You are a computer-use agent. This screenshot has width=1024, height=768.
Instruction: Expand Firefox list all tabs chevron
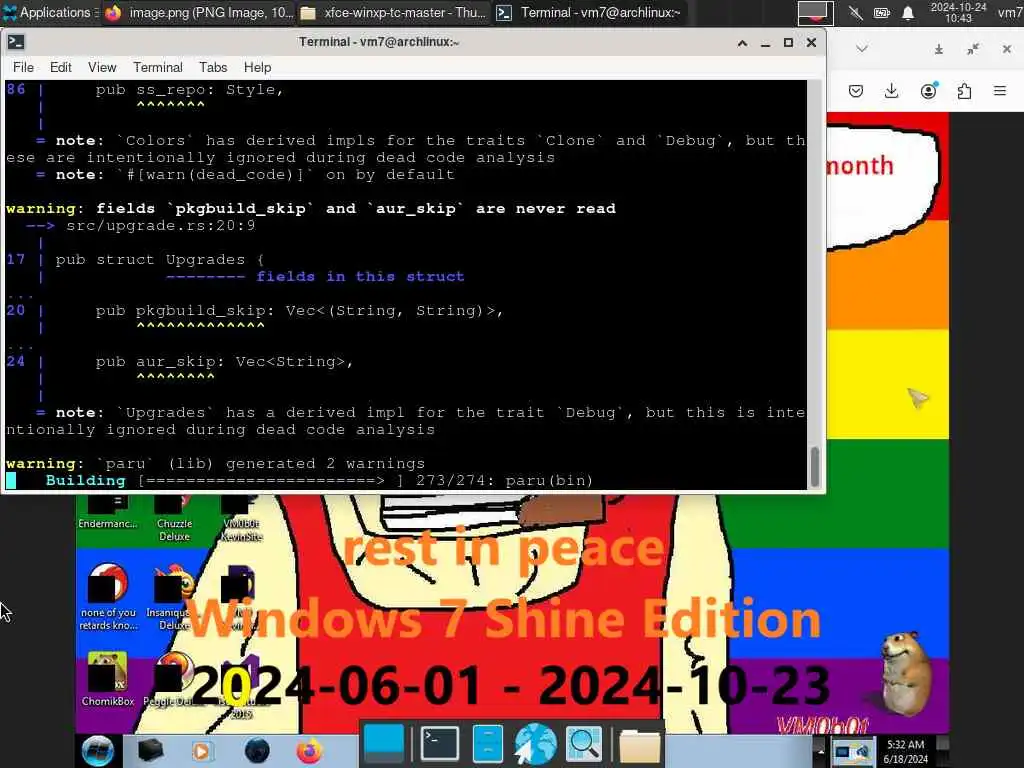pyautogui.click(x=862, y=48)
